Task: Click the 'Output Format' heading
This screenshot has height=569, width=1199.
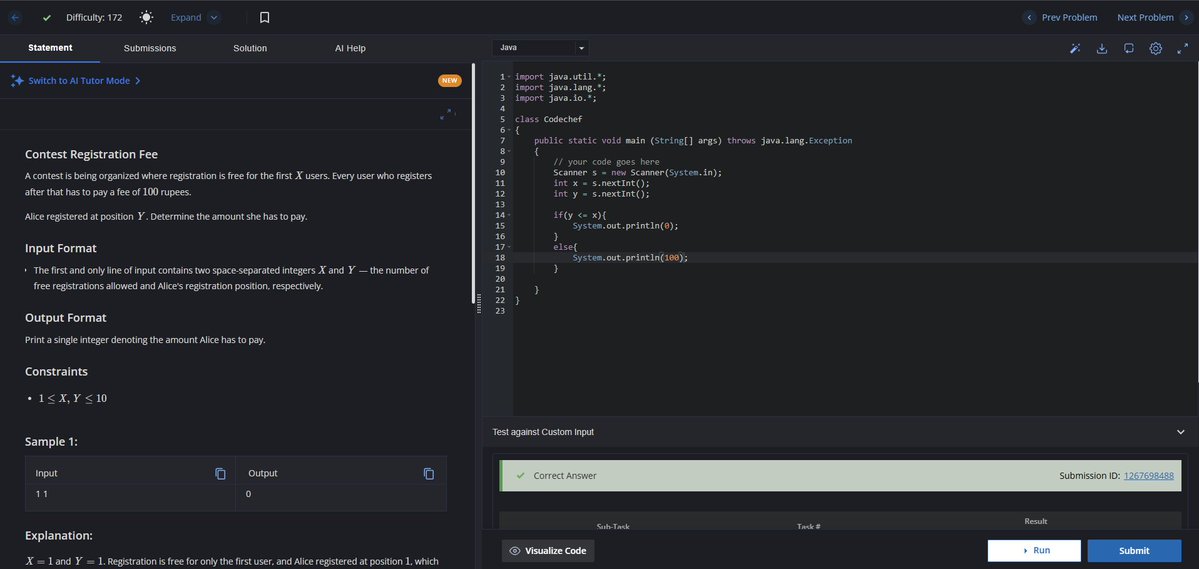Action: click(x=66, y=317)
